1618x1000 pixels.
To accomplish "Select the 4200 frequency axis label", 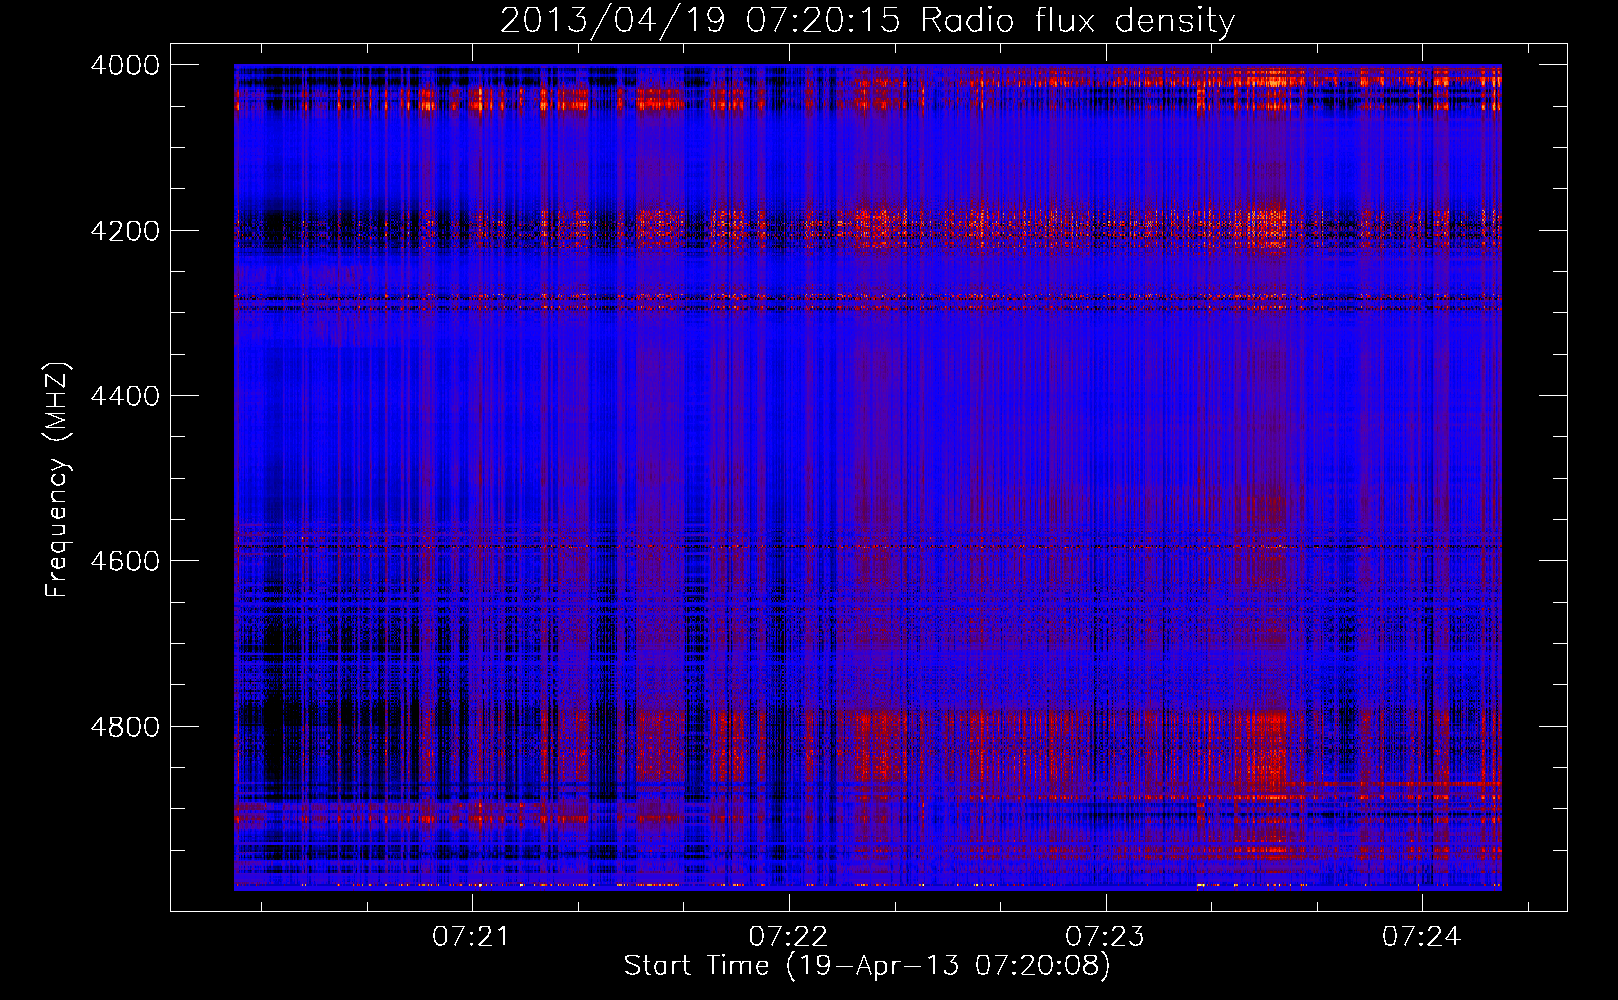I will pyautogui.click(x=125, y=231).
